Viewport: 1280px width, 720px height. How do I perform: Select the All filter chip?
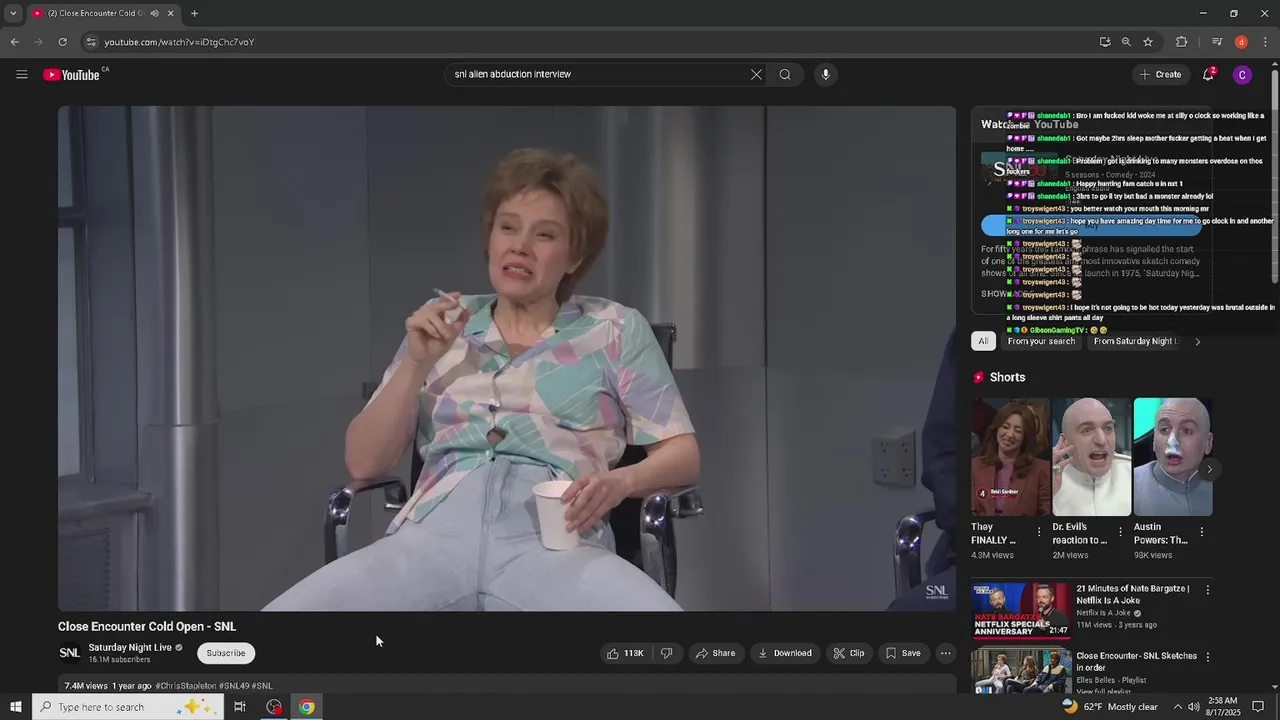click(x=983, y=342)
